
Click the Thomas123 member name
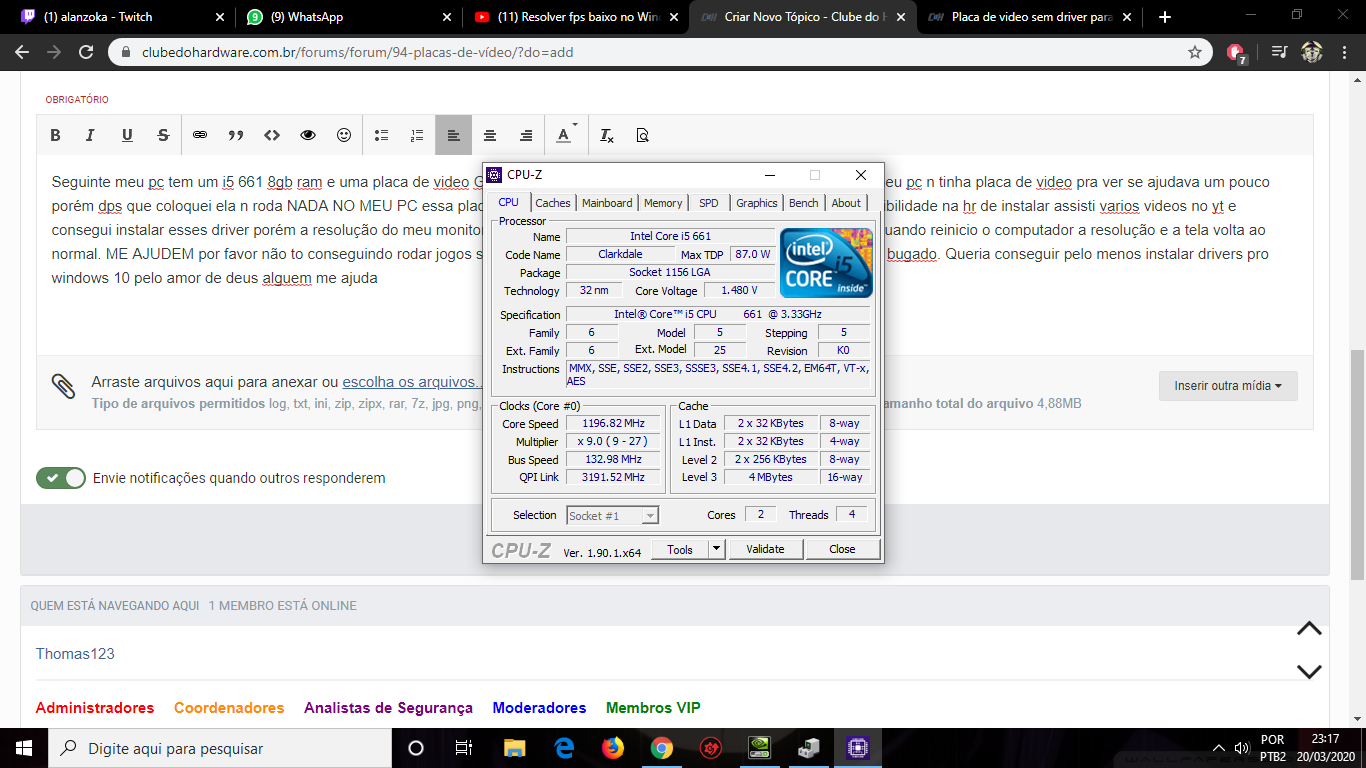pyautogui.click(x=75, y=654)
